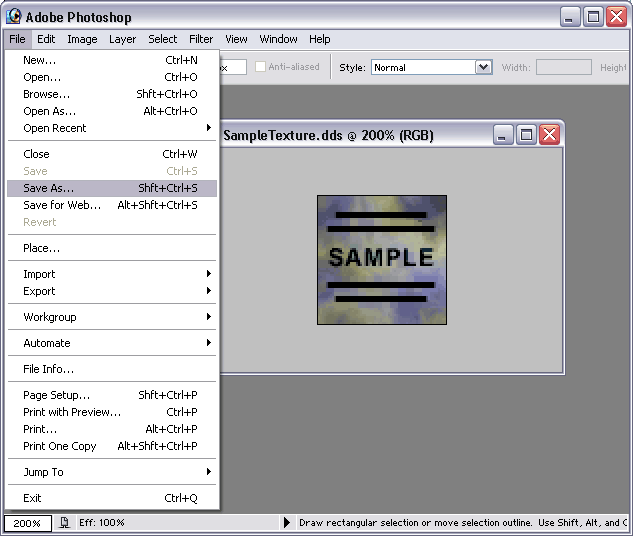Click the feather px input field
Viewport: 633px width, 536px height.
tap(233, 67)
